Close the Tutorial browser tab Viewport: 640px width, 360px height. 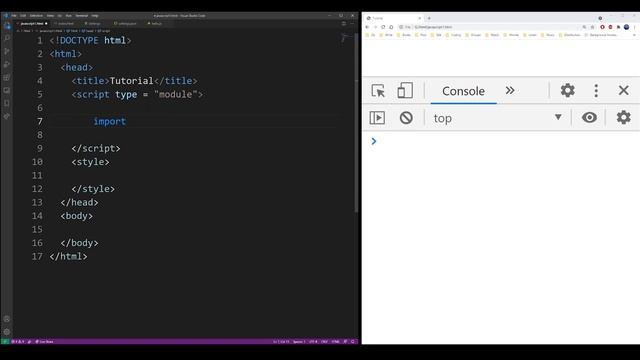pyautogui.click(x=420, y=18)
